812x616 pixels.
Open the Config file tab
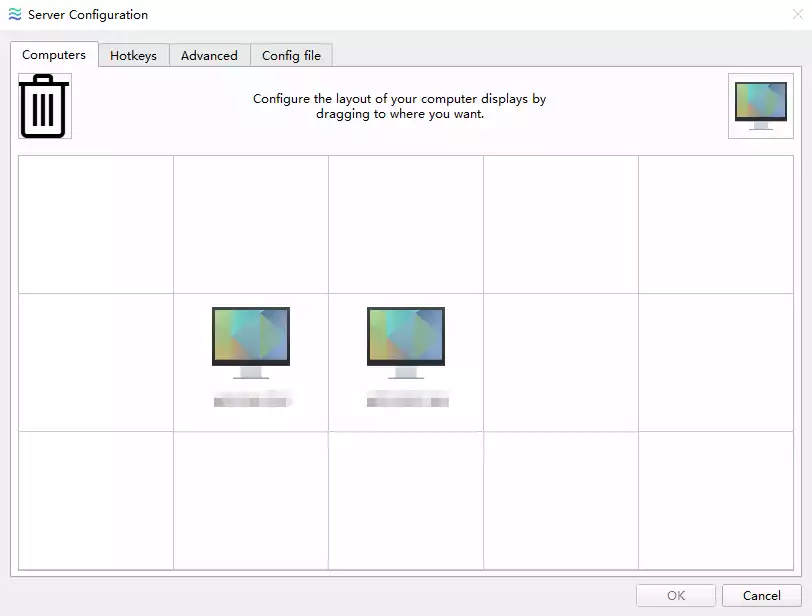pos(291,56)
